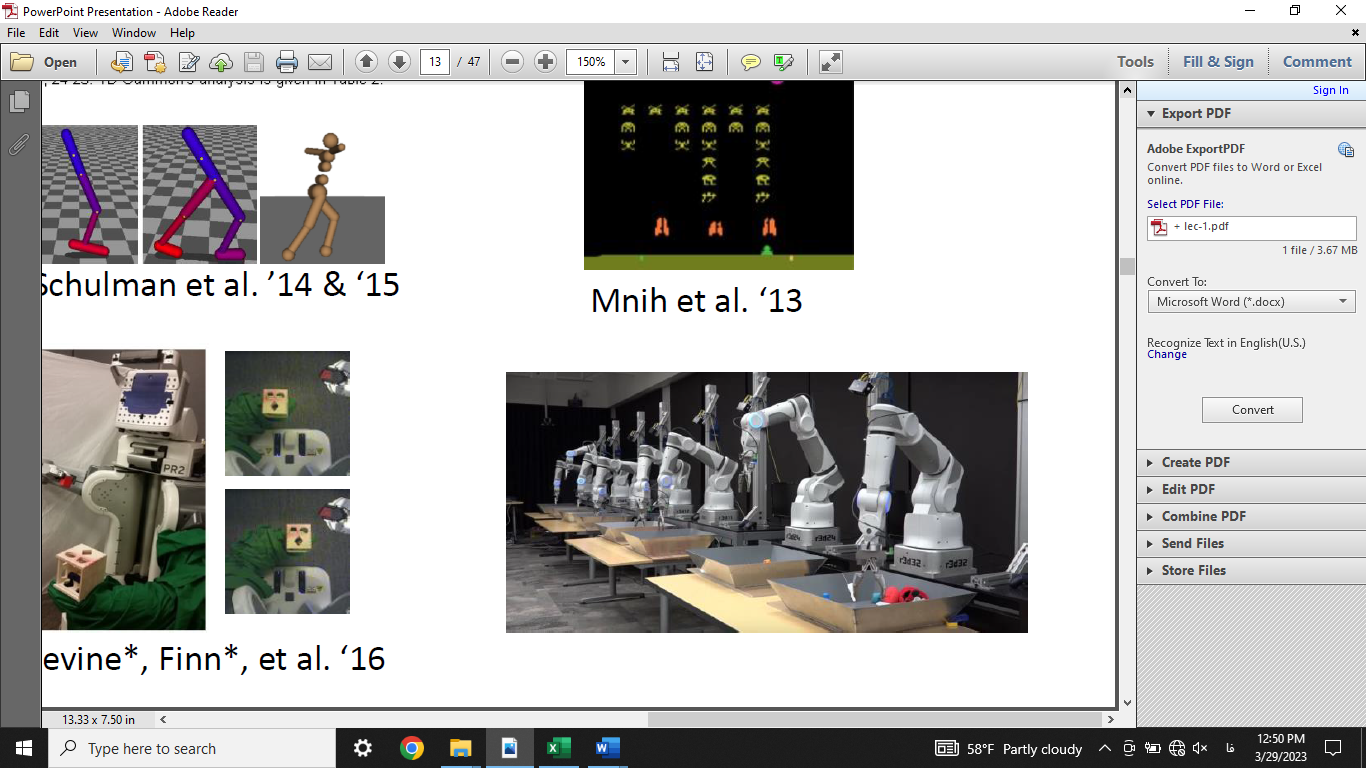Click the Sign In link
This screenshot has width=1366, height=768.
(1330, 90)
